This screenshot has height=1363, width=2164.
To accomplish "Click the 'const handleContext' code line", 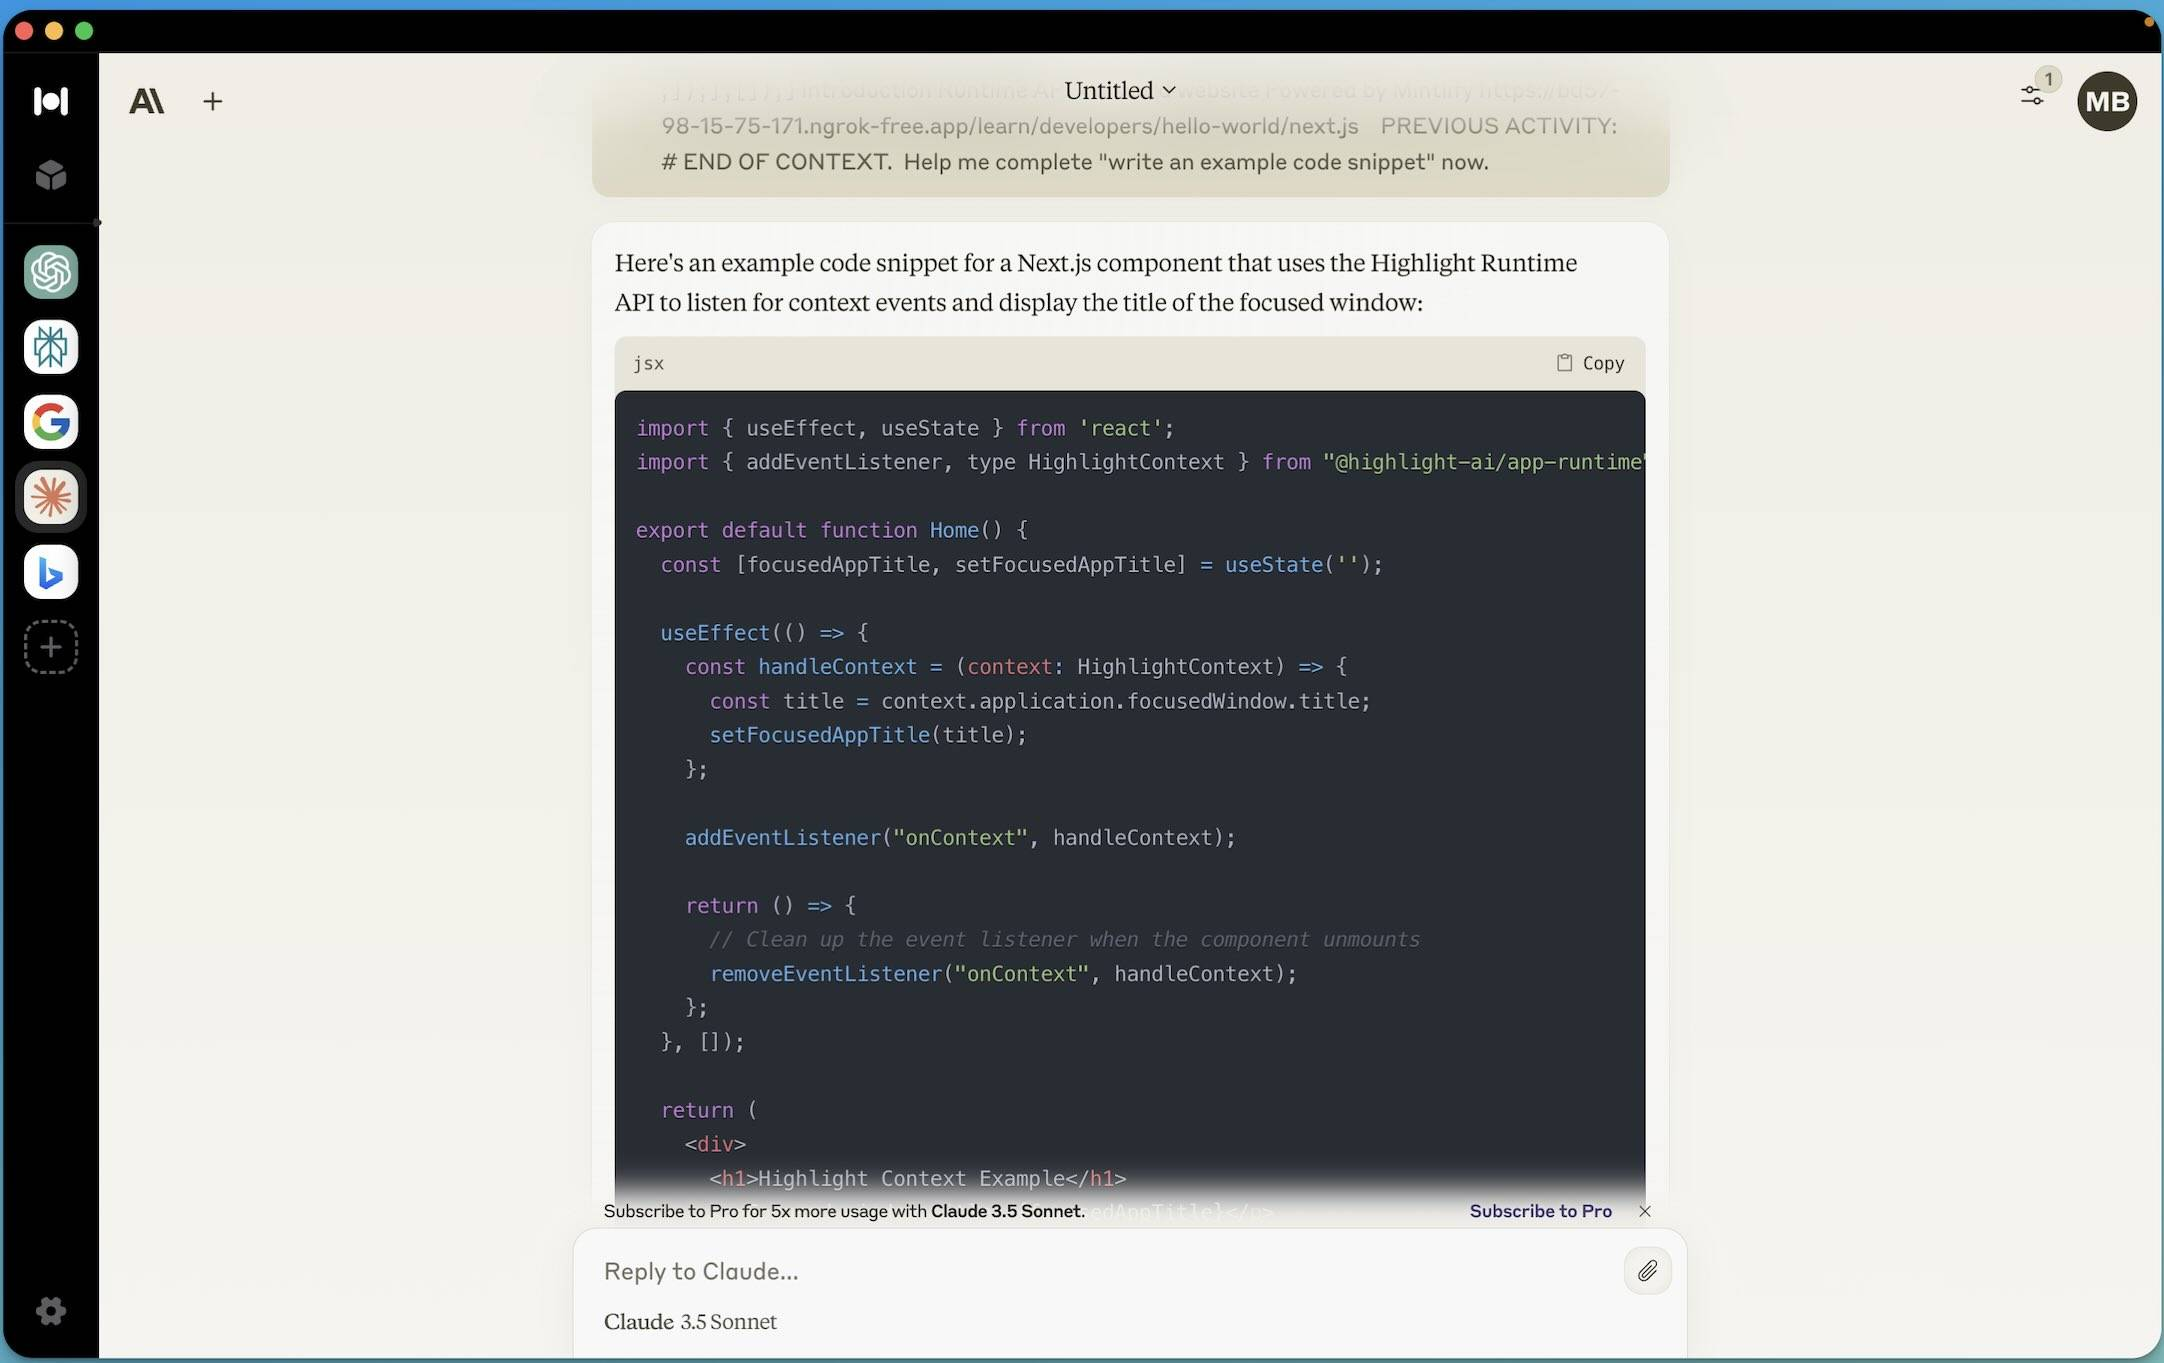I will click(1016, 666).
